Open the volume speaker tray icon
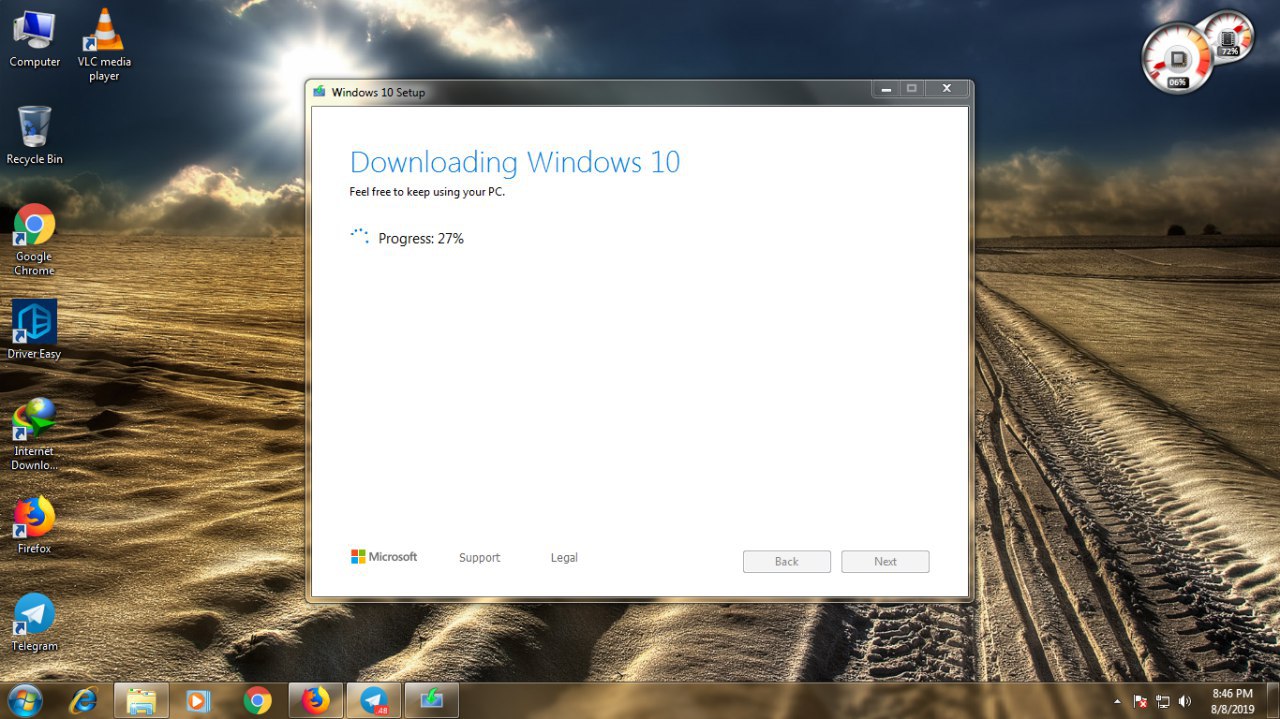Viewport: 1280px width, 719px height. pos(1186,701)
